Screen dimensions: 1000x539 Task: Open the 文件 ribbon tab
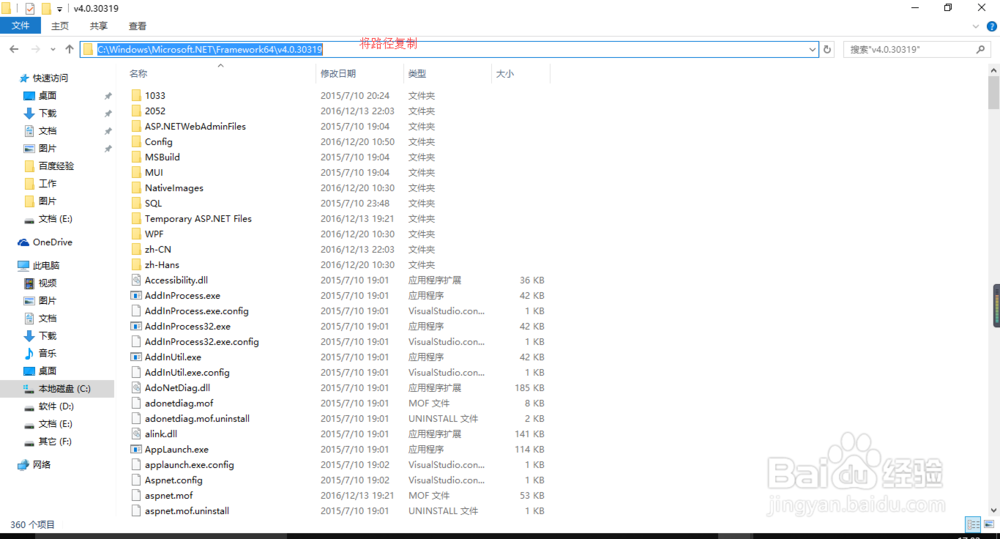[20, 26]
